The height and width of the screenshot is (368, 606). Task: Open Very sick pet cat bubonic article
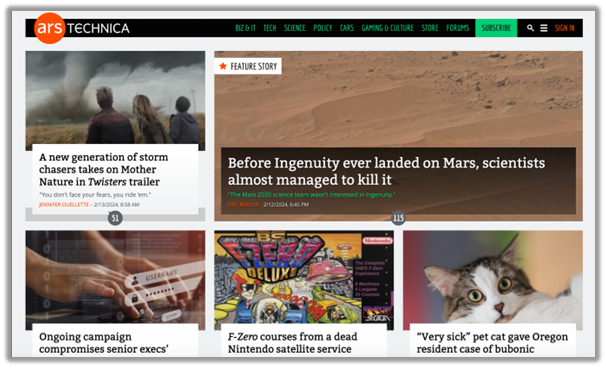(492, 342)
